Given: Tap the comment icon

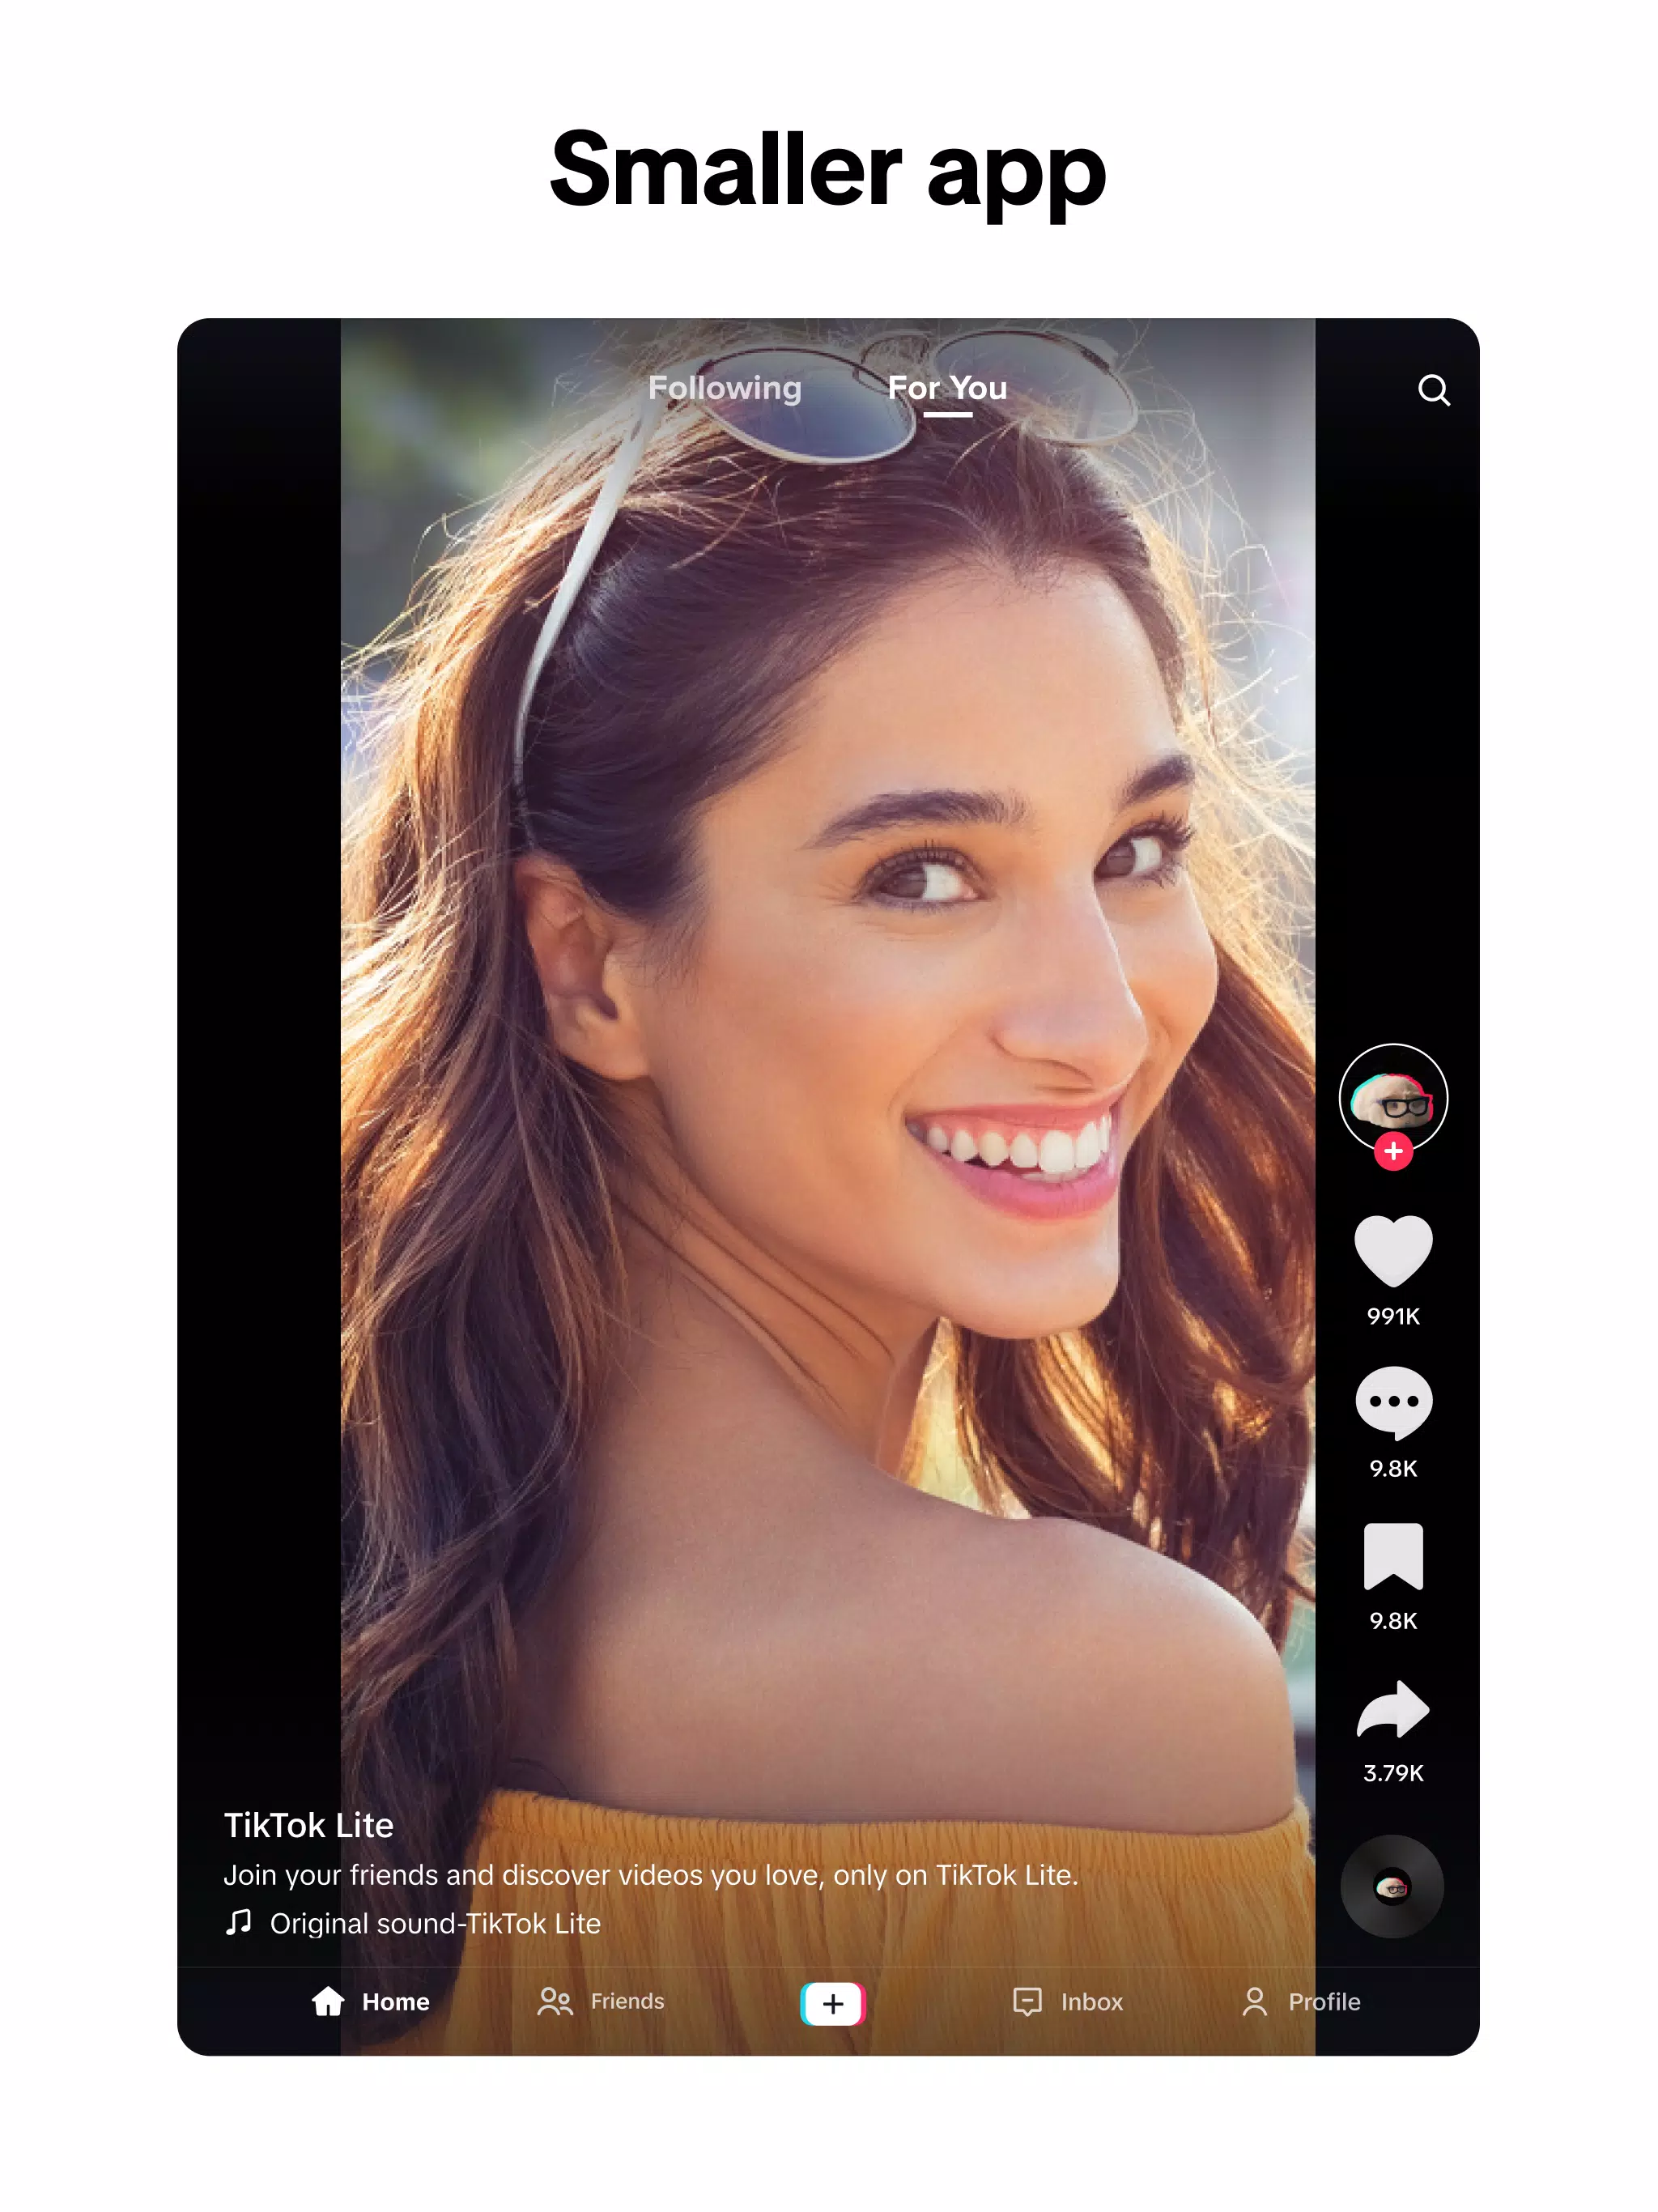Looking at the screenshot, I should click(x=1393, y=1406).
